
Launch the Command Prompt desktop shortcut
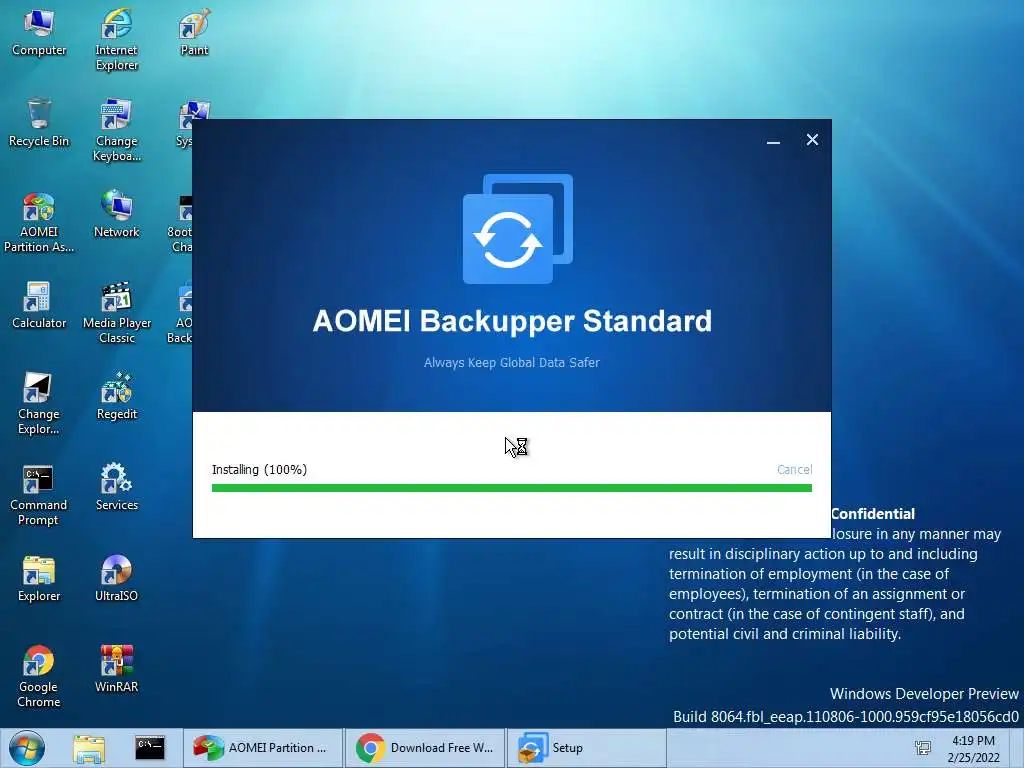(39, 494)
